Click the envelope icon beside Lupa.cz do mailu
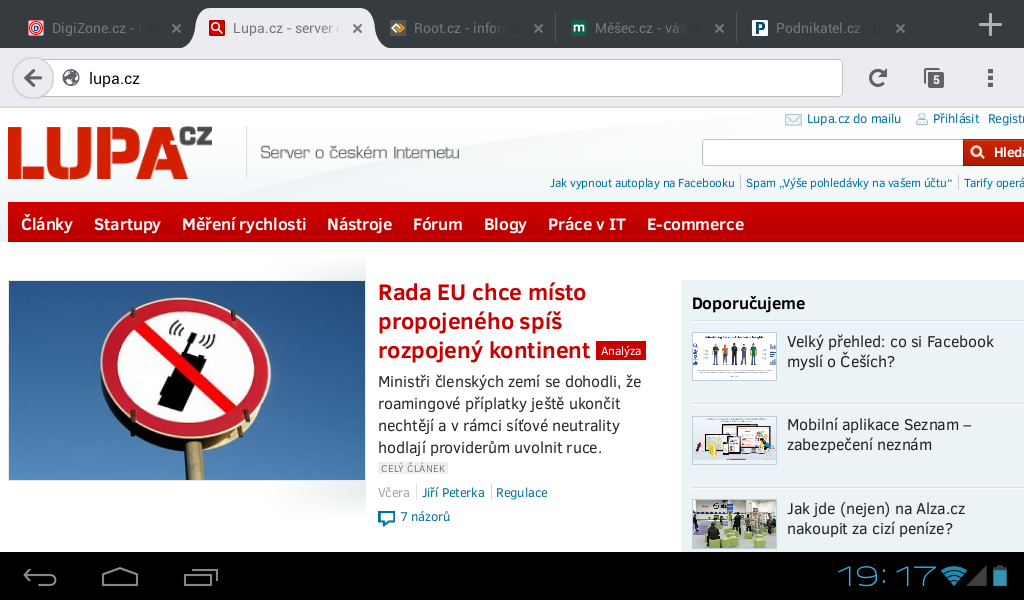 pos(792,118)
